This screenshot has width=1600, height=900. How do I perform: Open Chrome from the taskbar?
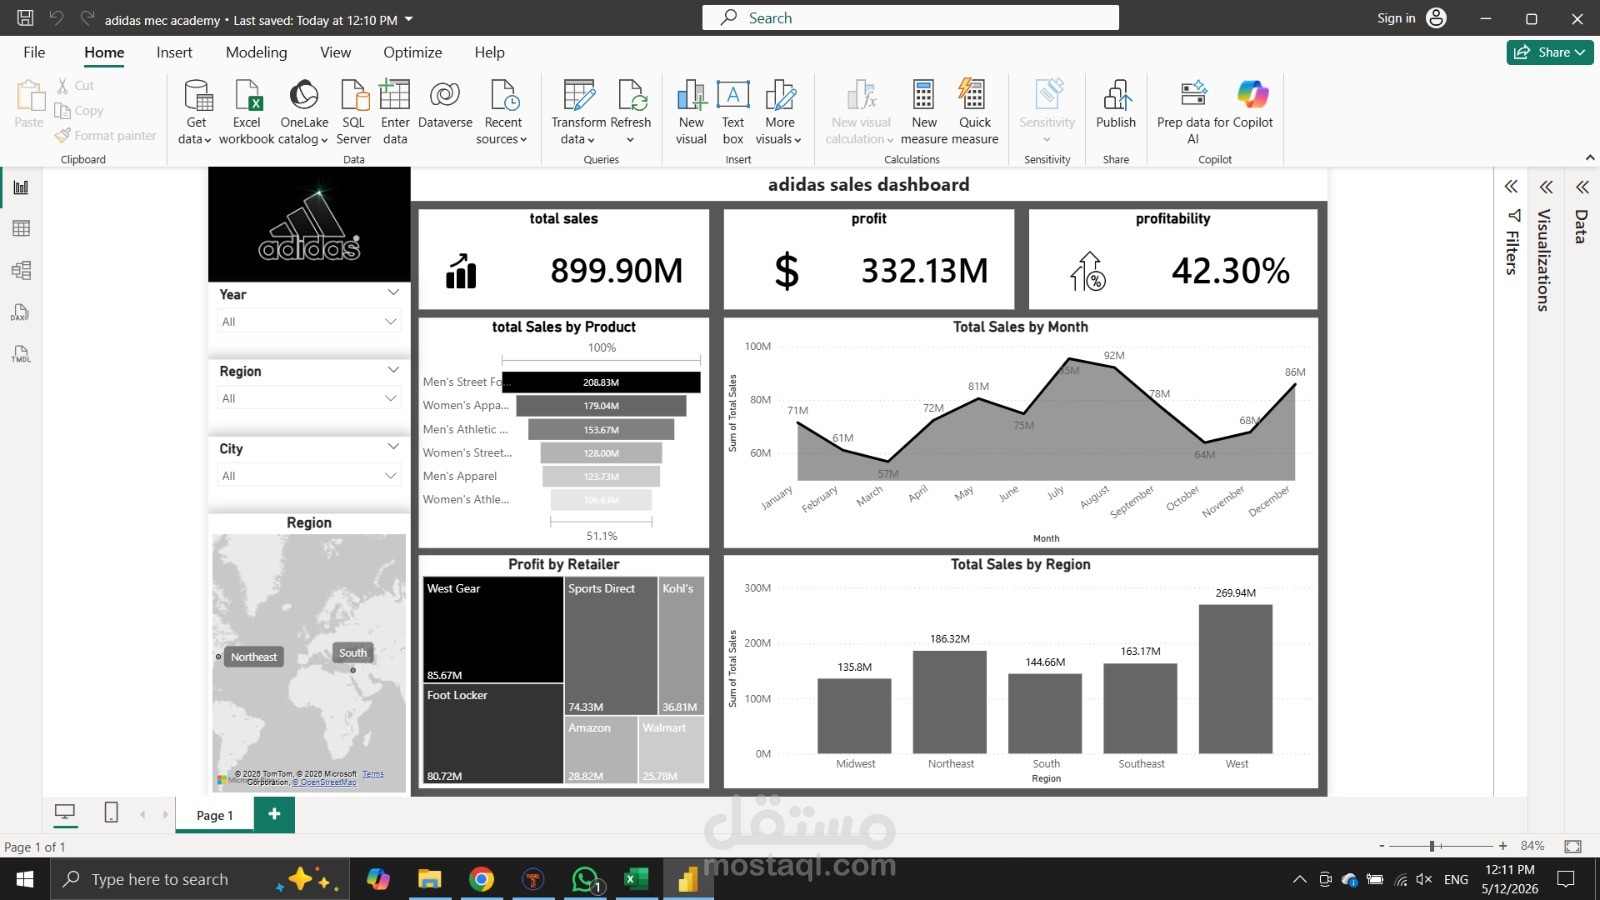tap(481, 879)
